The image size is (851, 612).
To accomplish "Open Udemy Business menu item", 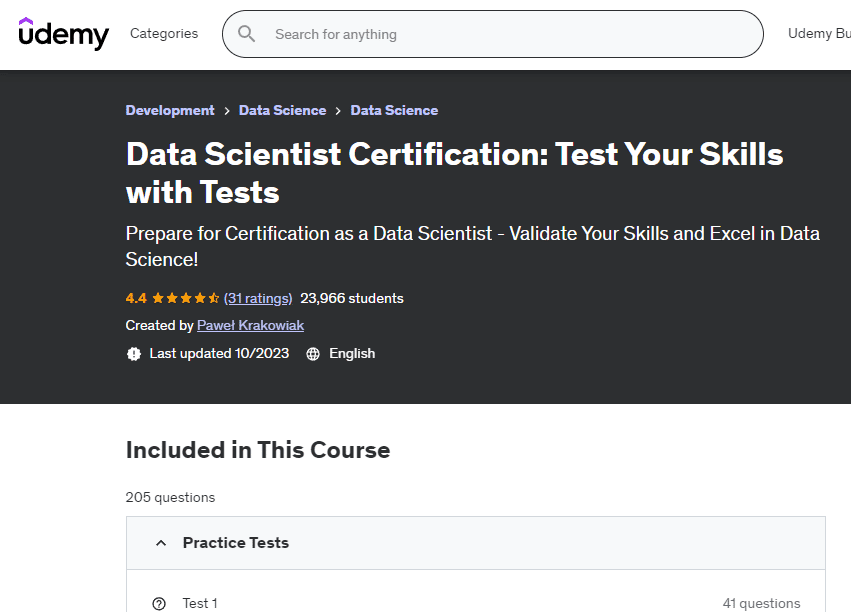I will 818,34.
